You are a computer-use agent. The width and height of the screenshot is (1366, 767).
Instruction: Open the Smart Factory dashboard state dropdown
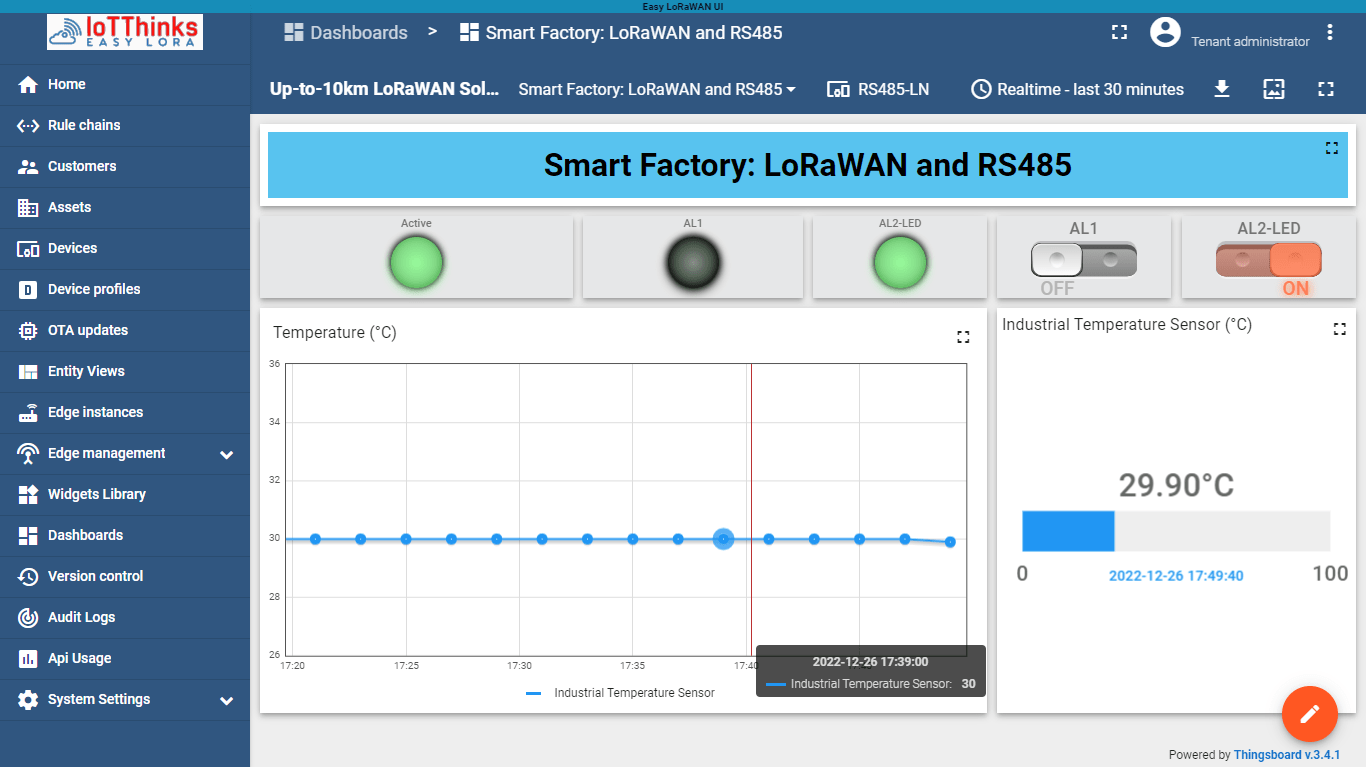pyautogui.click(x=657, y=89)
